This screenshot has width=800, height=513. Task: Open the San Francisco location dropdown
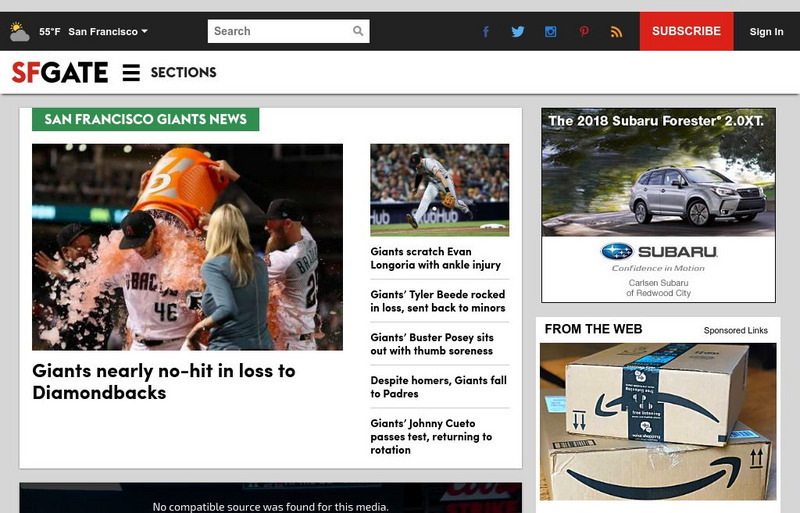click(x=108, y=32)
